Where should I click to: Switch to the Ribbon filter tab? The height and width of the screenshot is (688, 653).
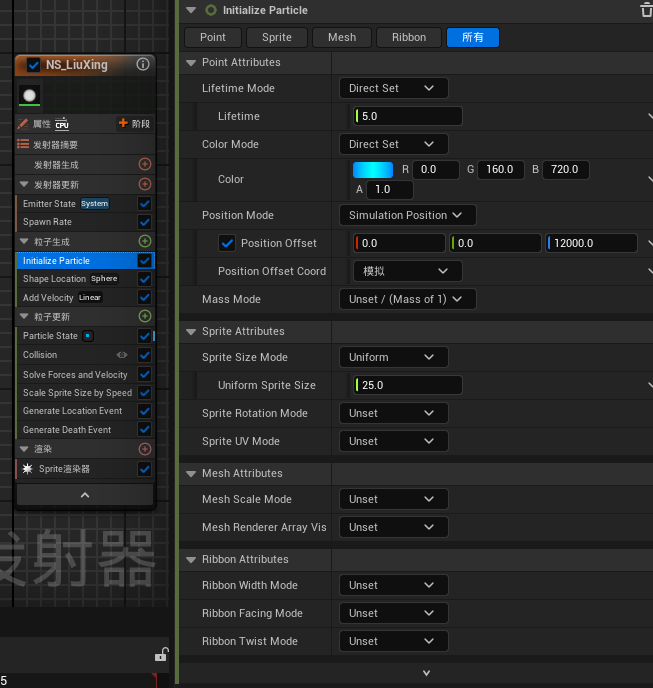point(409,37)
